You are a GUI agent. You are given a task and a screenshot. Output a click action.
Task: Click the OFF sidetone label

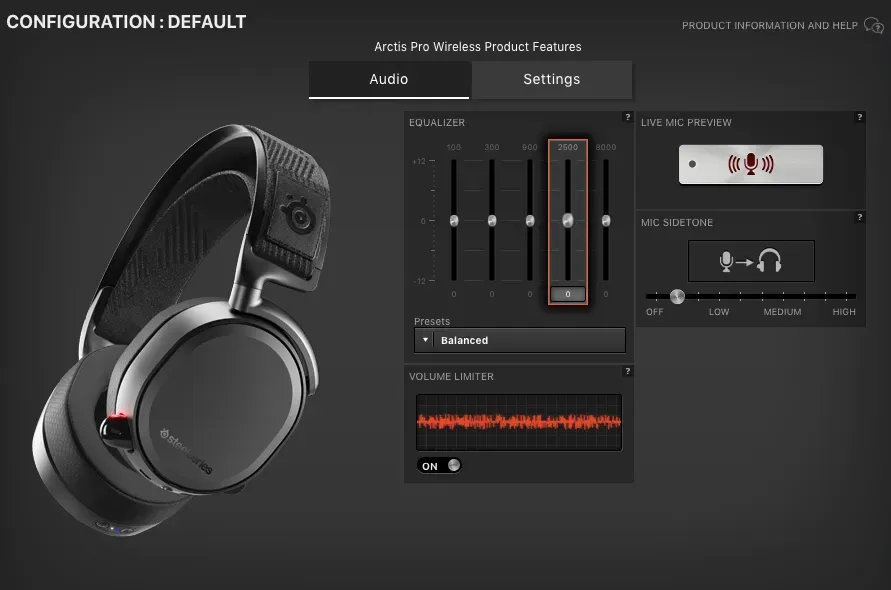pos(655,312)
